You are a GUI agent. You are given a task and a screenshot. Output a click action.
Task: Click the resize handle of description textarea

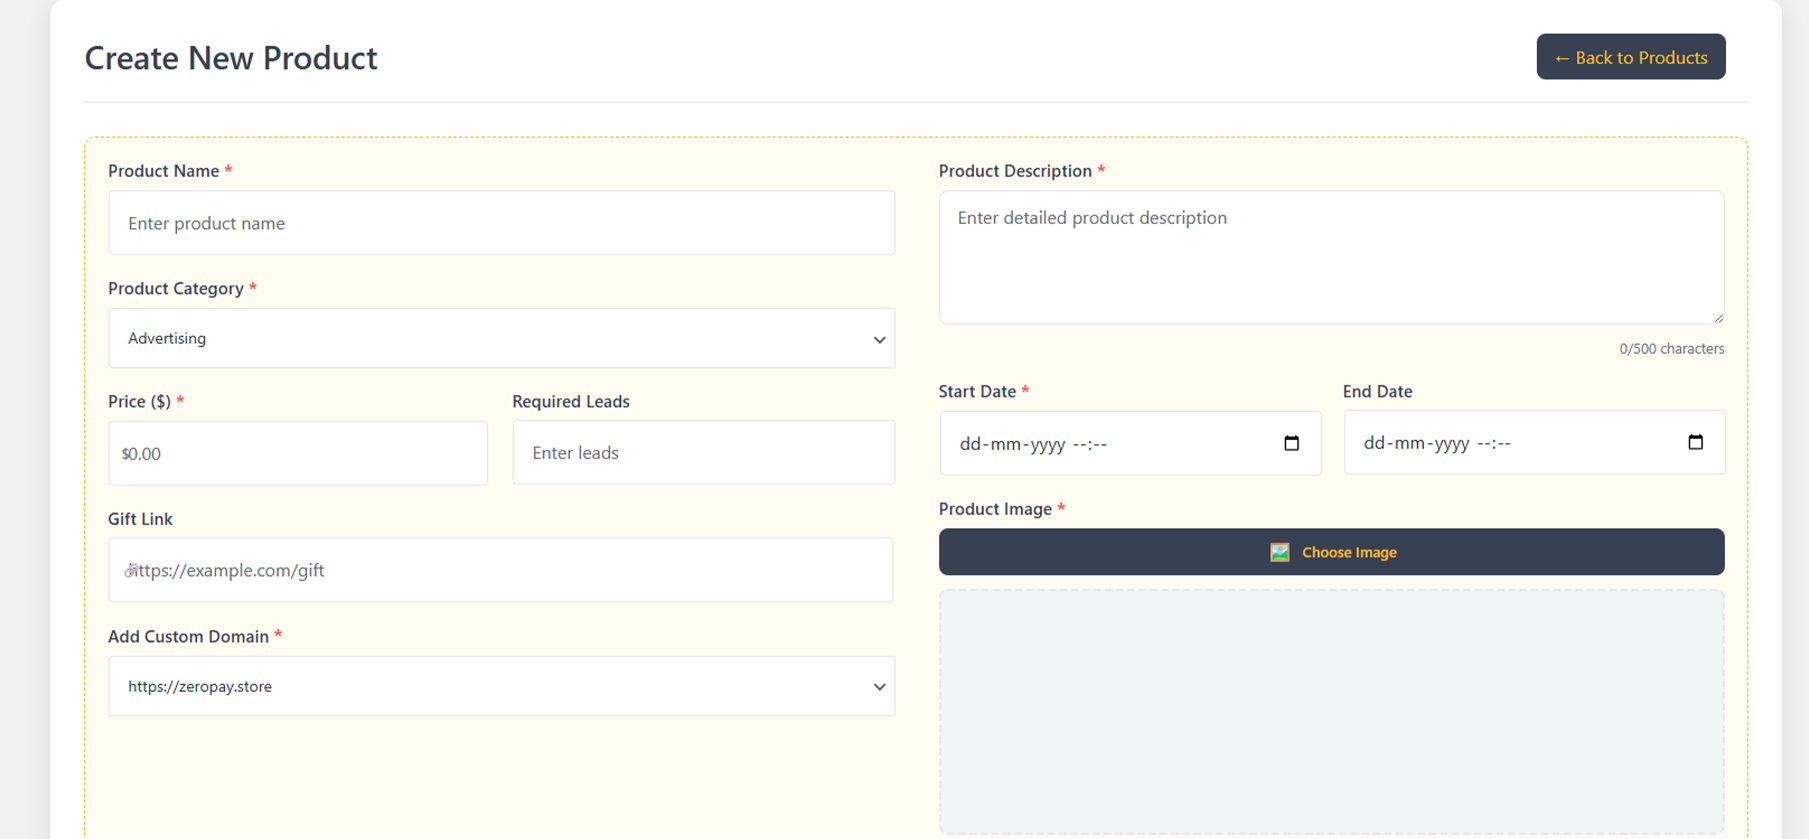[1717, 317]
